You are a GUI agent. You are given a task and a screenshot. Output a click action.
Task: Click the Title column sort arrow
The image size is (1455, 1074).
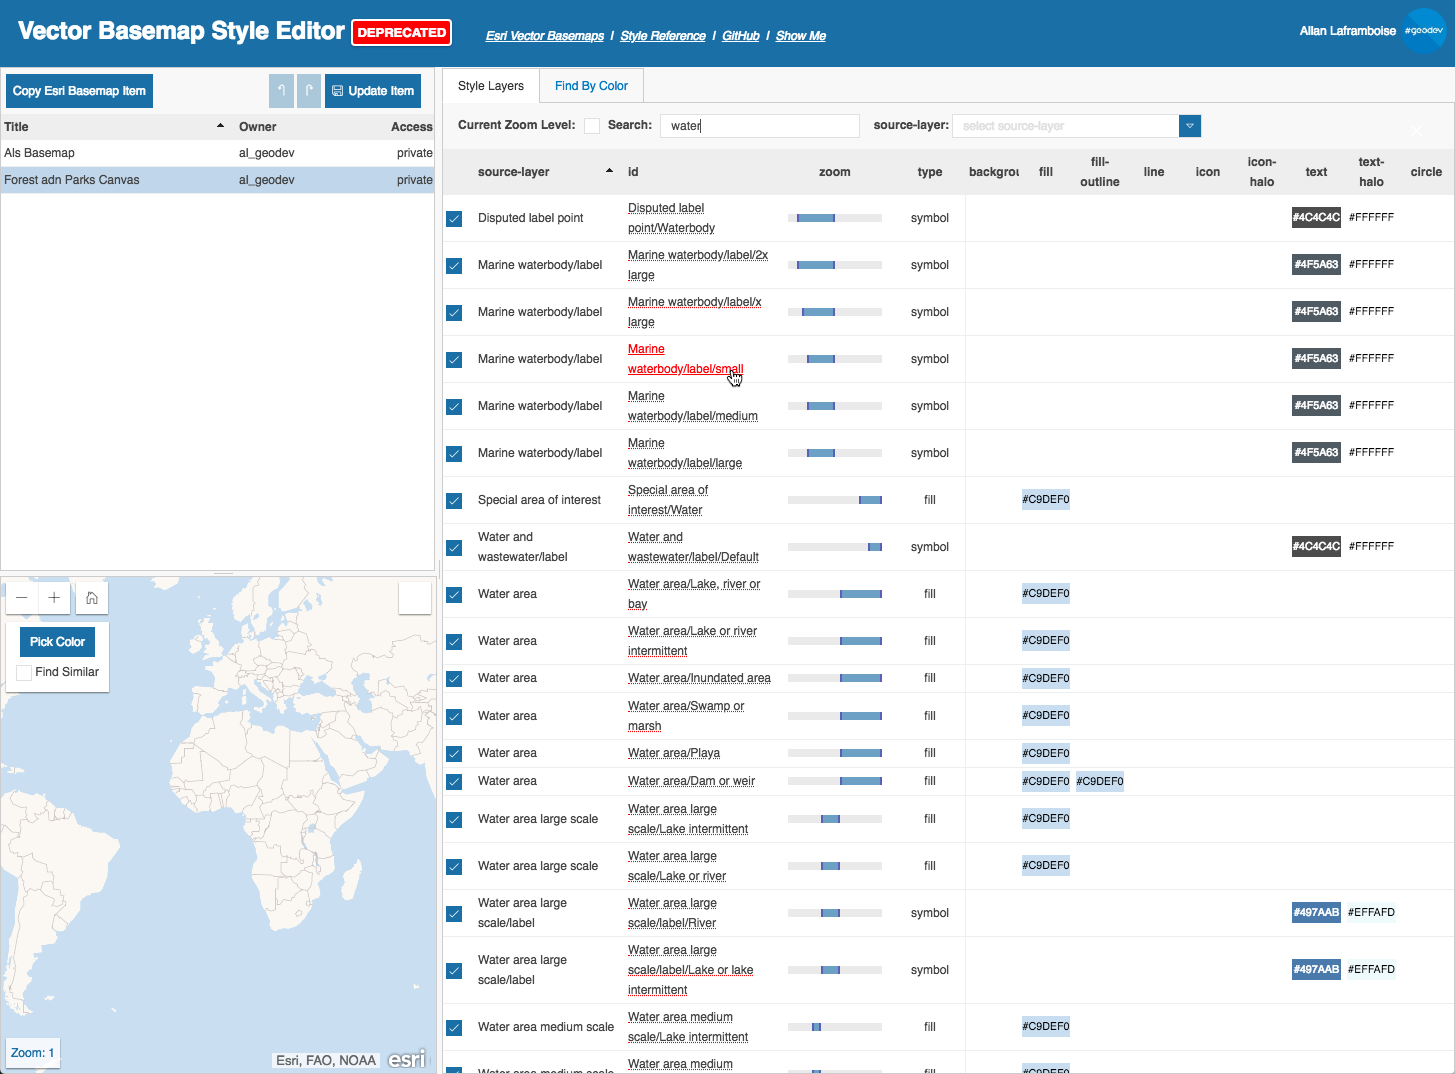coord(220,126)
